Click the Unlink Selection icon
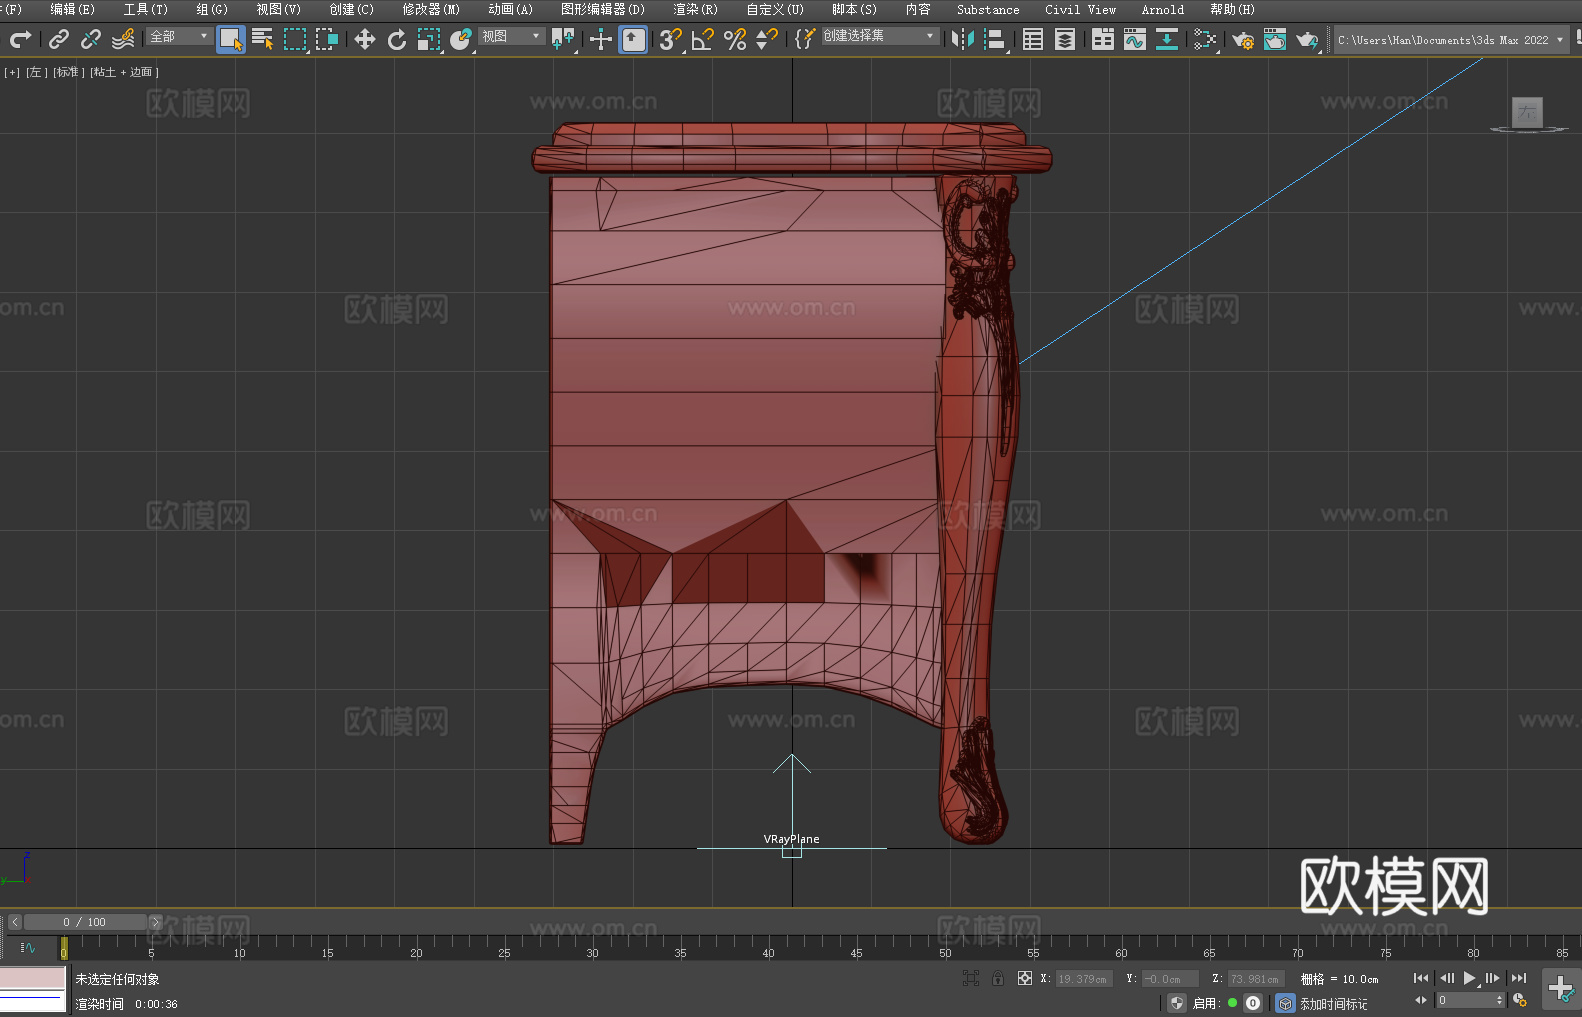 pos(91,40)
